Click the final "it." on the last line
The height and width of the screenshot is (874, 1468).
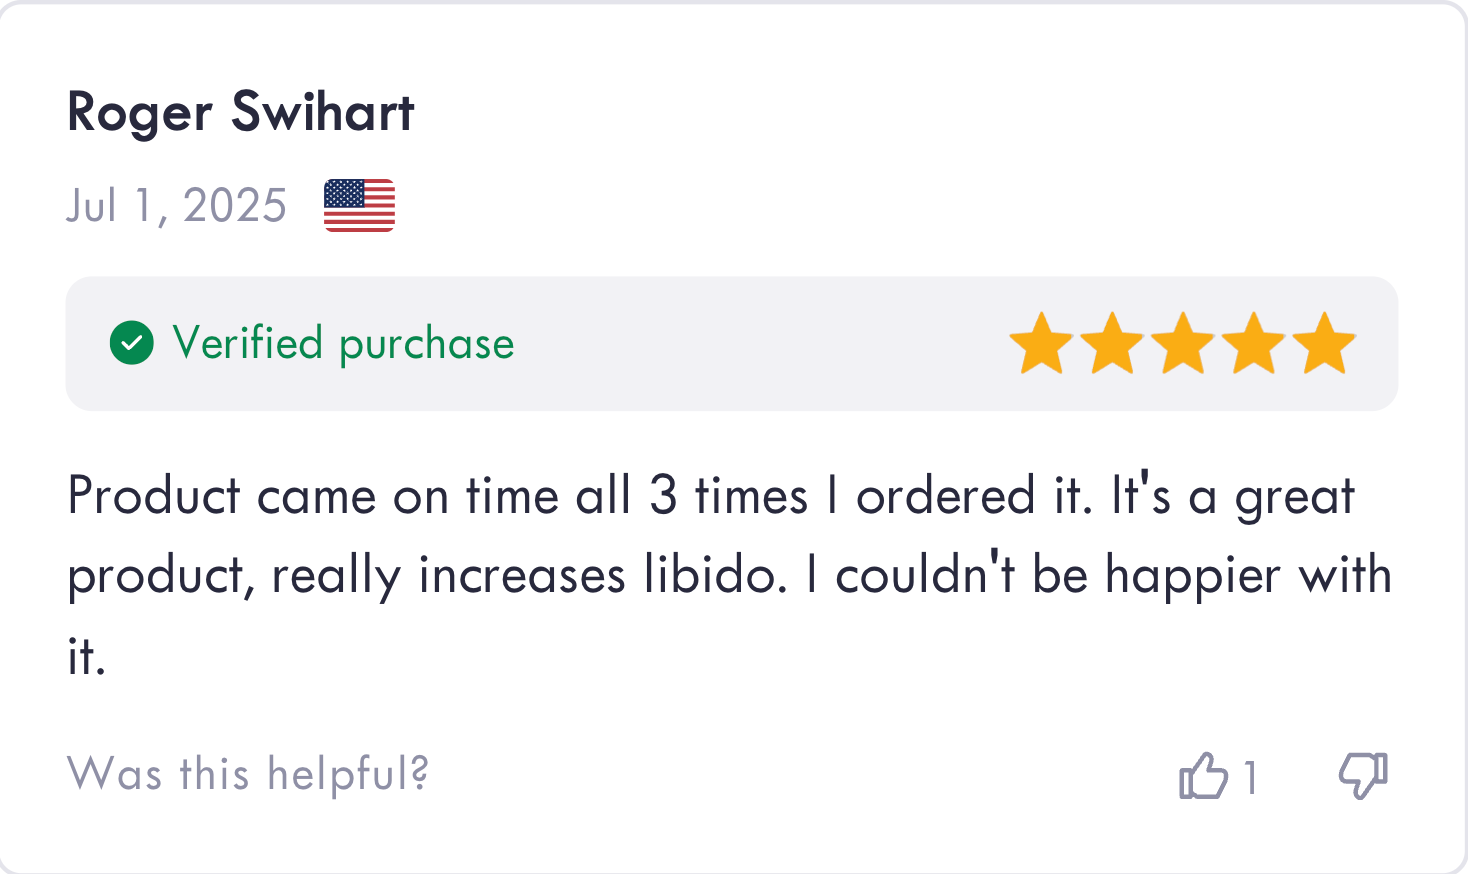(86, 657)
